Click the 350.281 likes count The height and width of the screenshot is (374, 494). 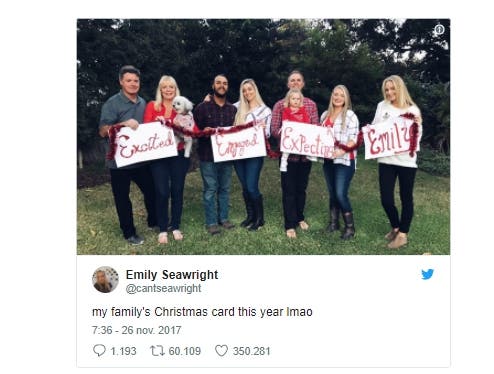(x=252, y=351)
